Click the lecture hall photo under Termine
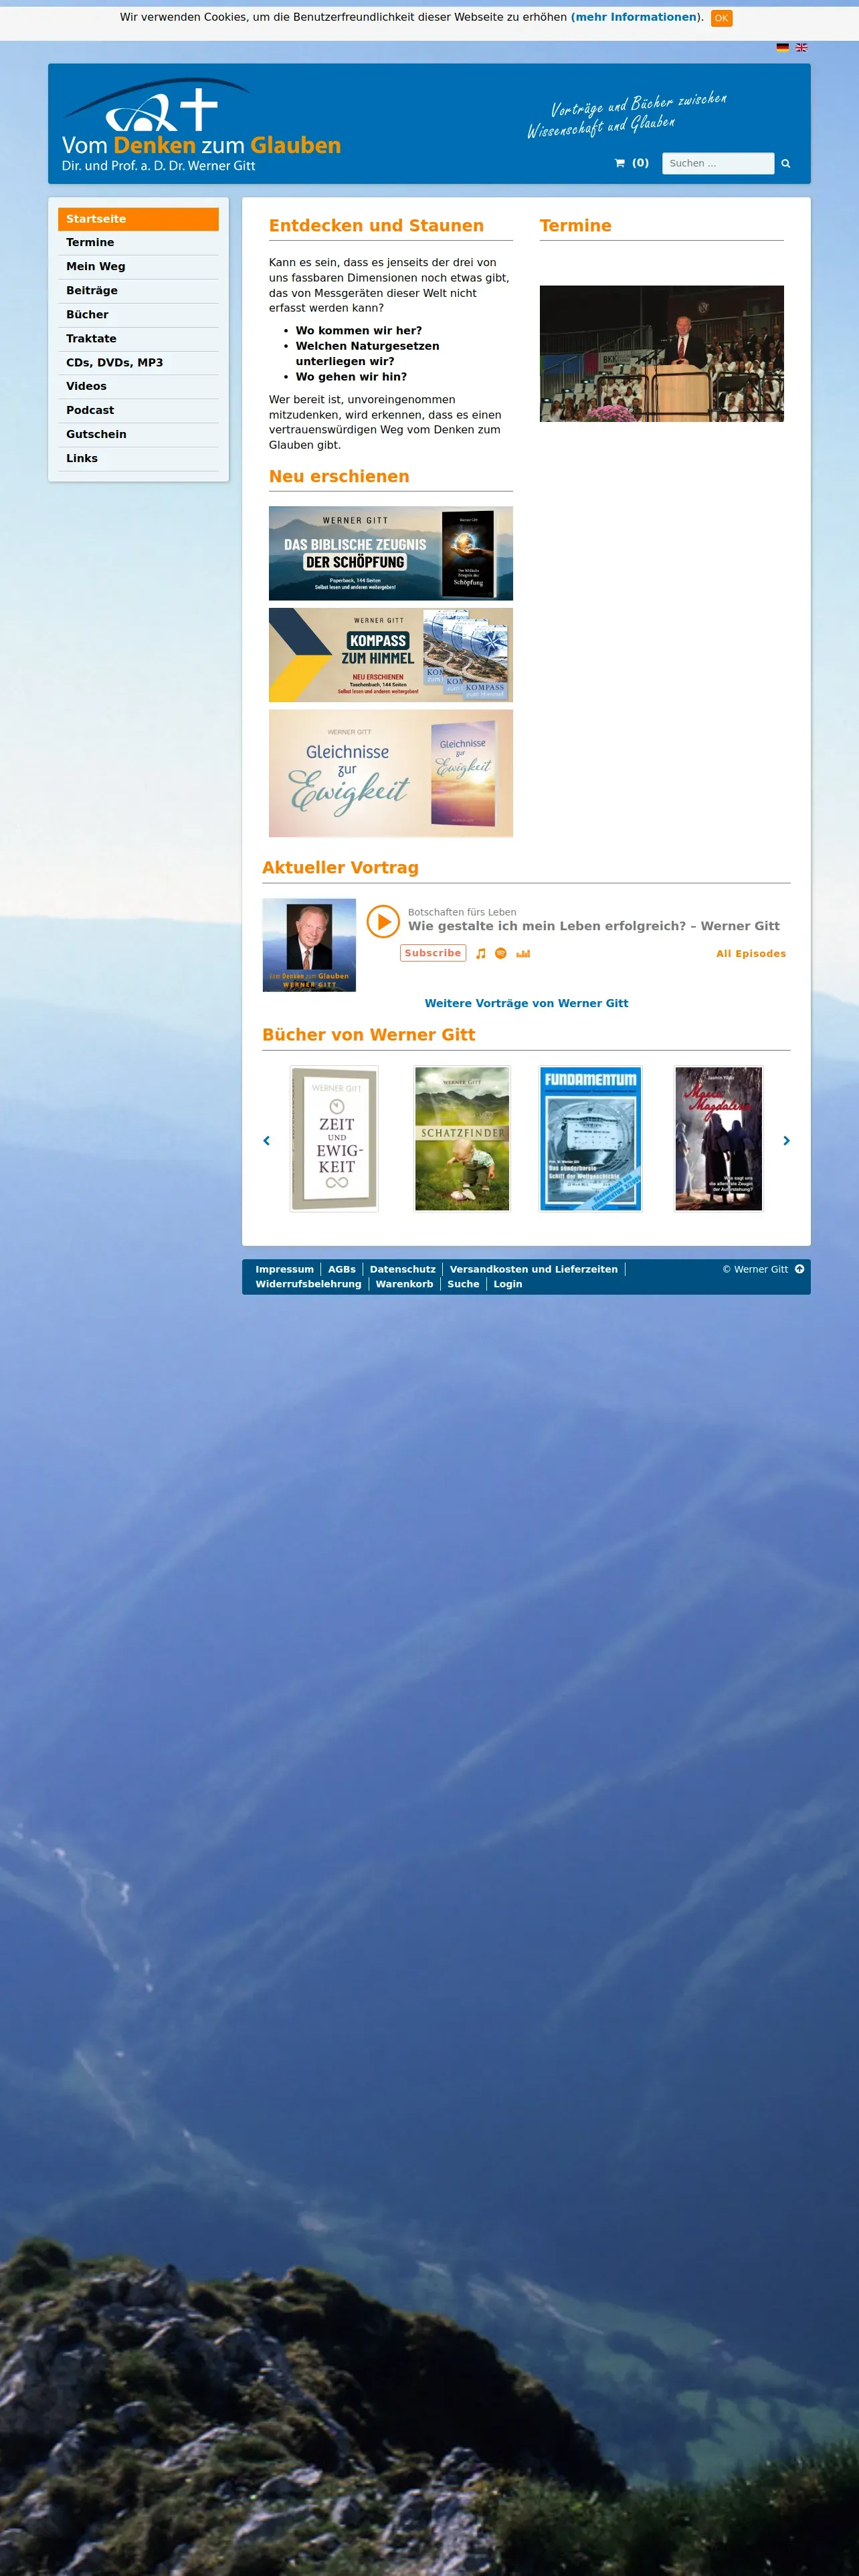The image size is (859, 2576). pos(662,354)
